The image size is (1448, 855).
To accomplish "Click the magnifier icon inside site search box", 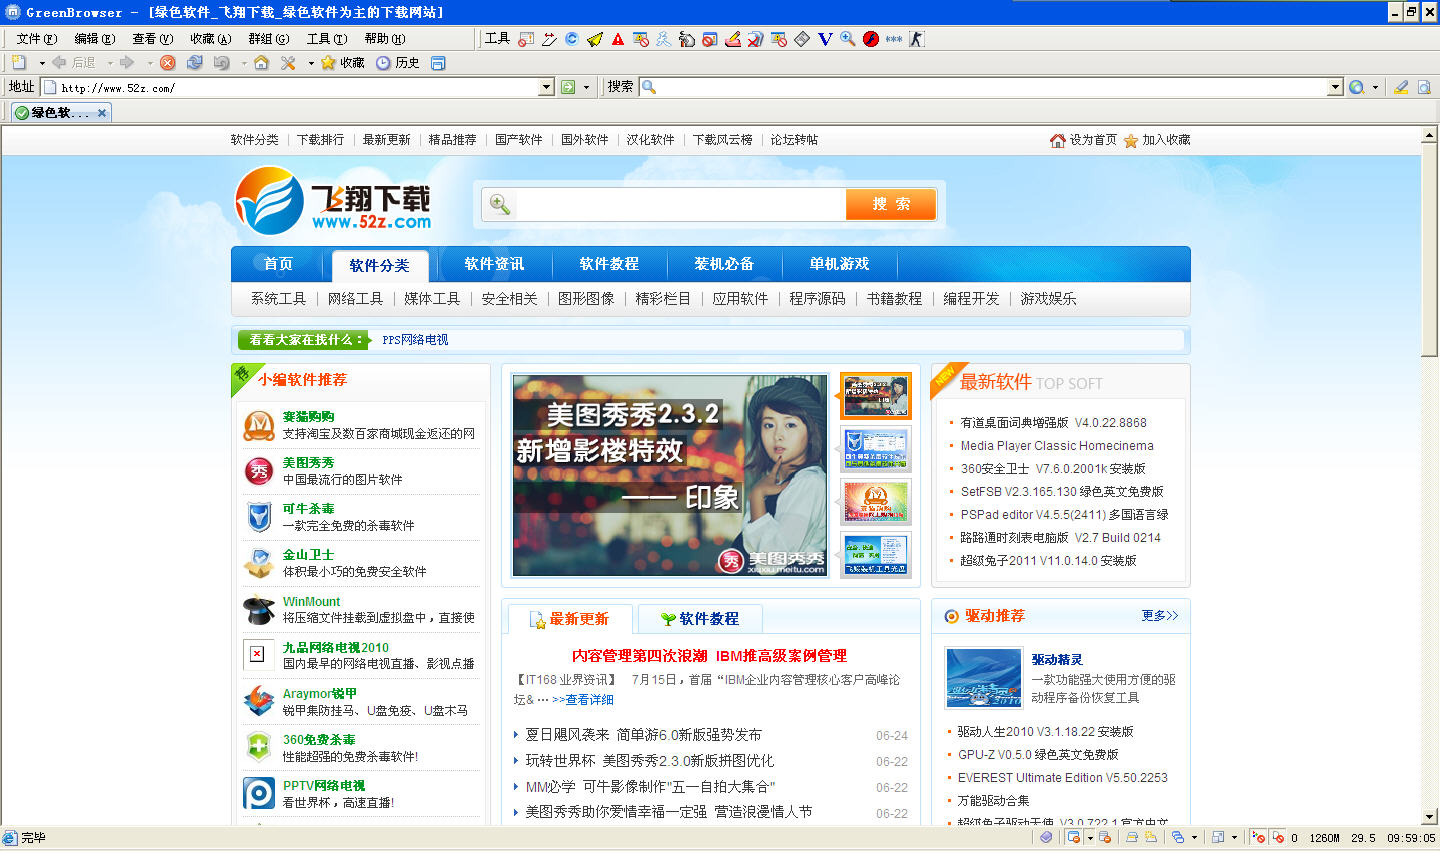I will [x=500, y=204].
